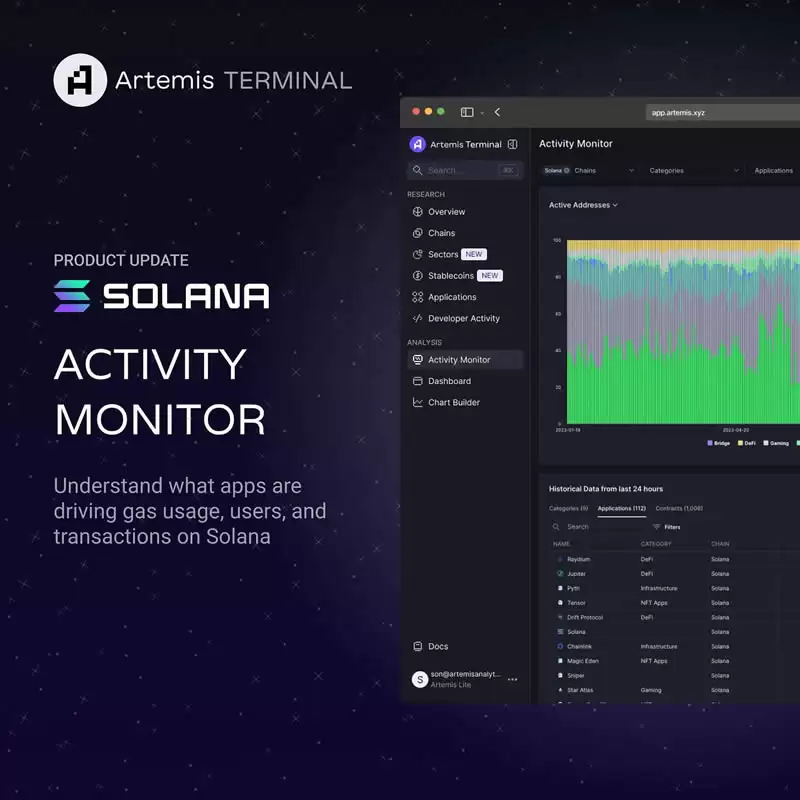Image resolution: width=800 pixels, height=800 pixels.
Task: Collapse sidebar via panel icon beside Artemis Terminal
Action: [x=512, y=144]
